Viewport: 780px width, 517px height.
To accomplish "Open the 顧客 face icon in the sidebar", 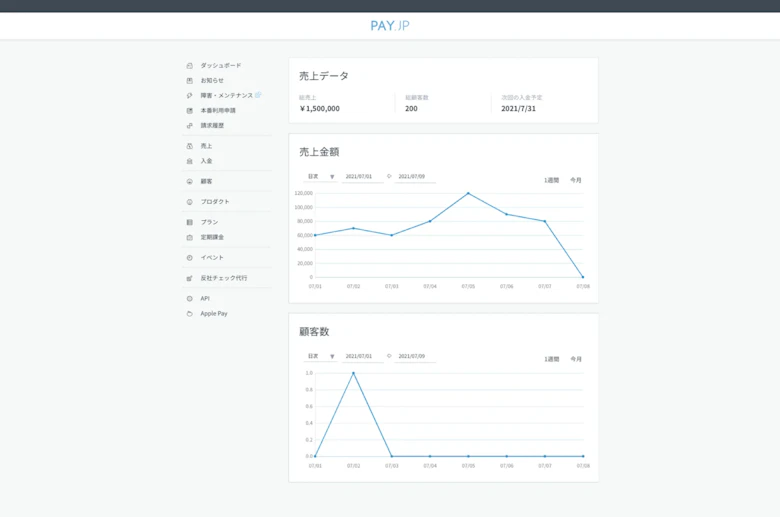I will click(x=190, y=182).
